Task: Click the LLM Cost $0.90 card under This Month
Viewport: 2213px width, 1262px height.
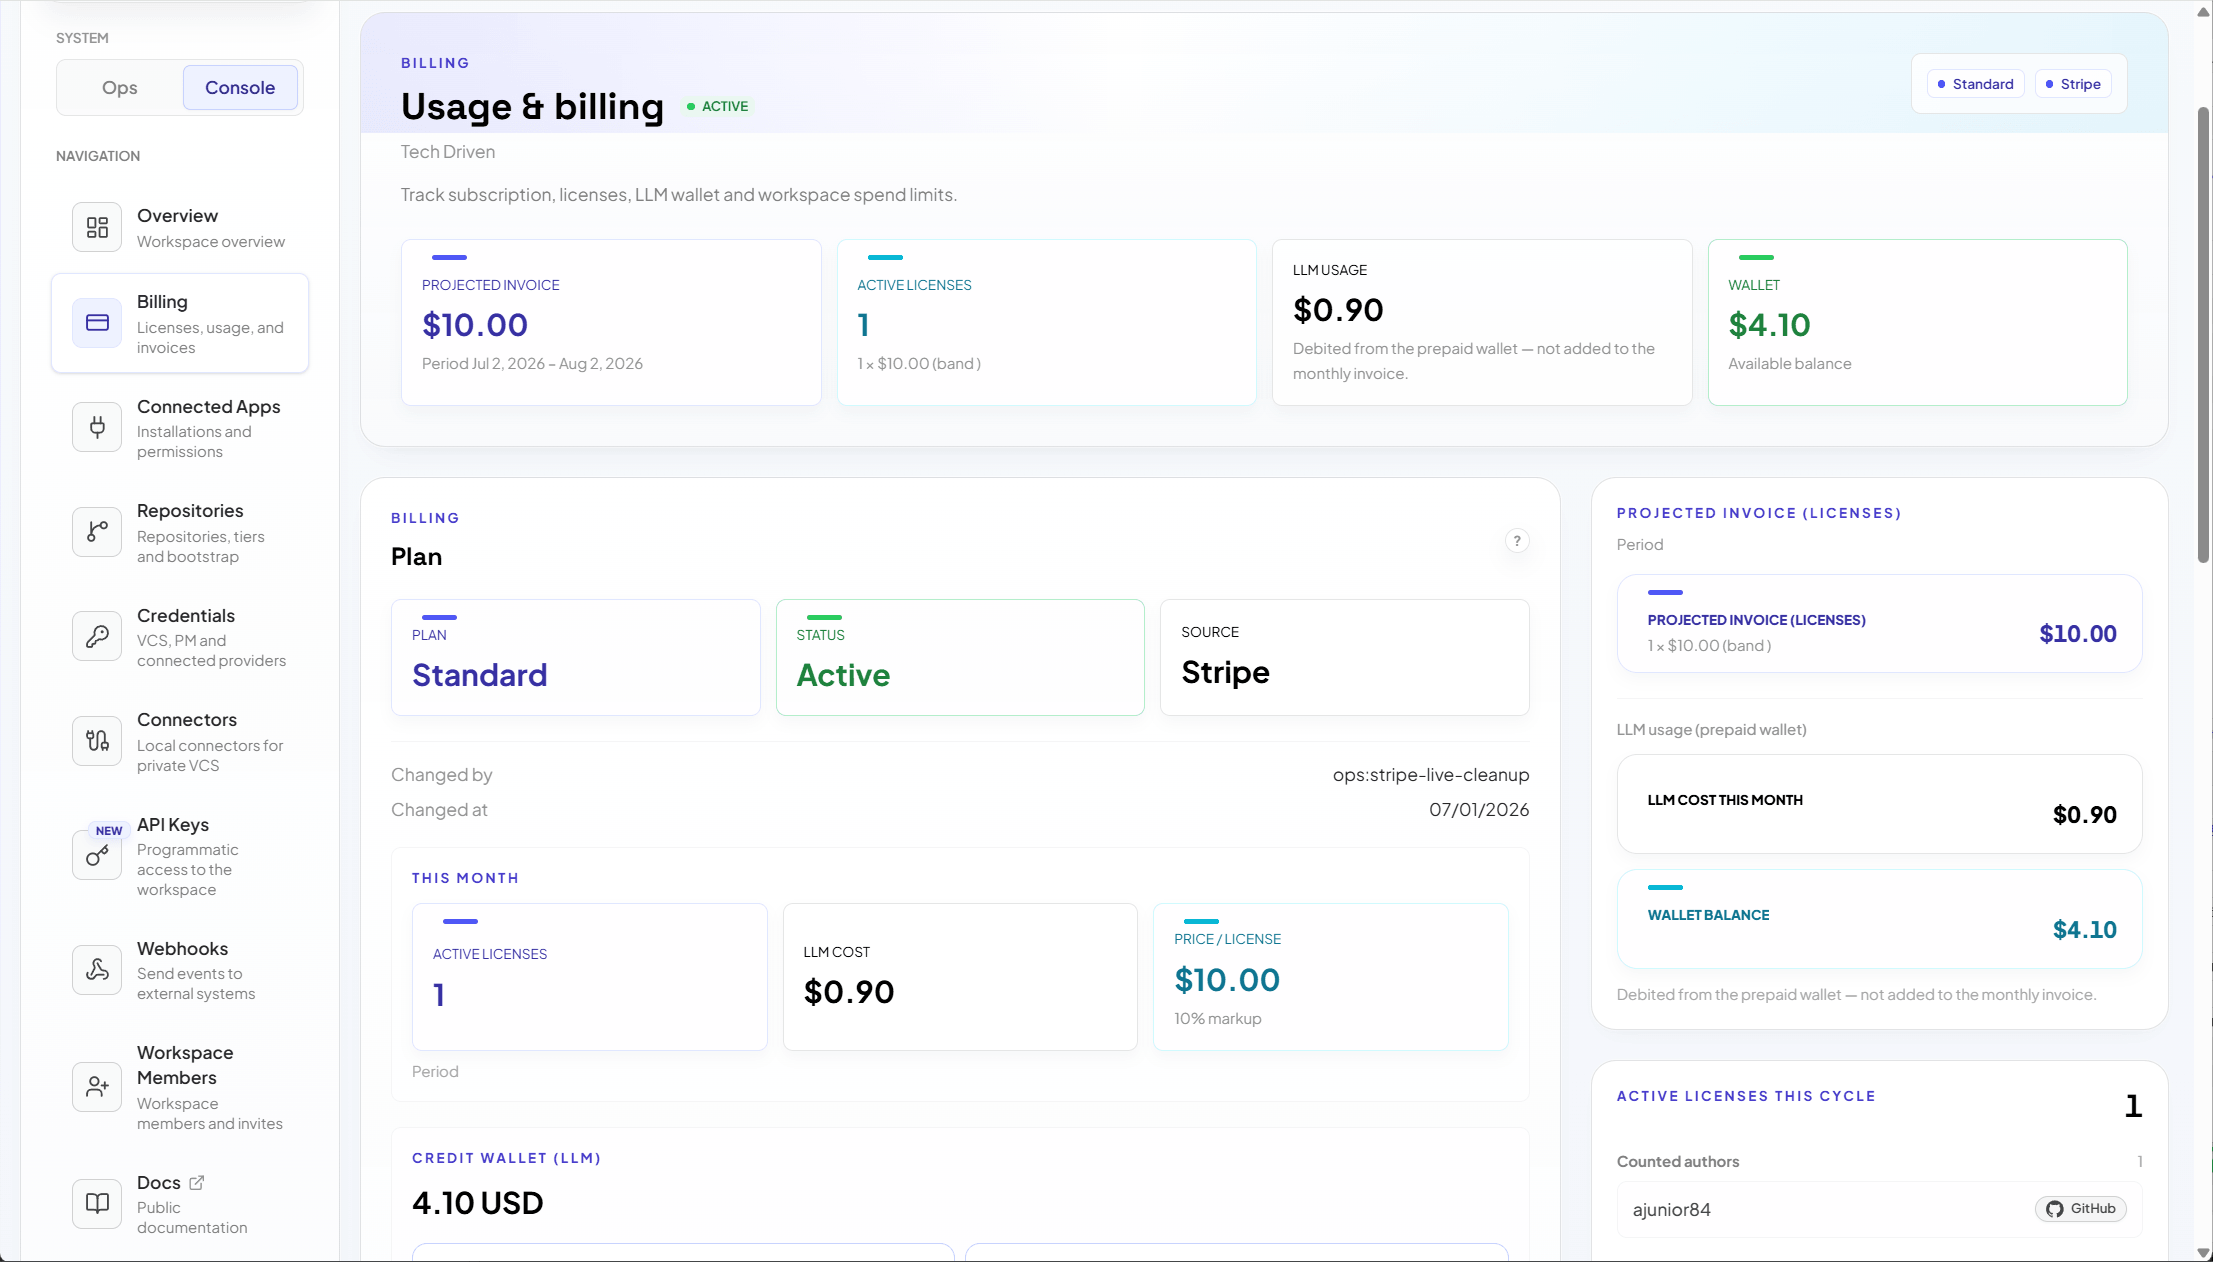Action: (960, 977)
